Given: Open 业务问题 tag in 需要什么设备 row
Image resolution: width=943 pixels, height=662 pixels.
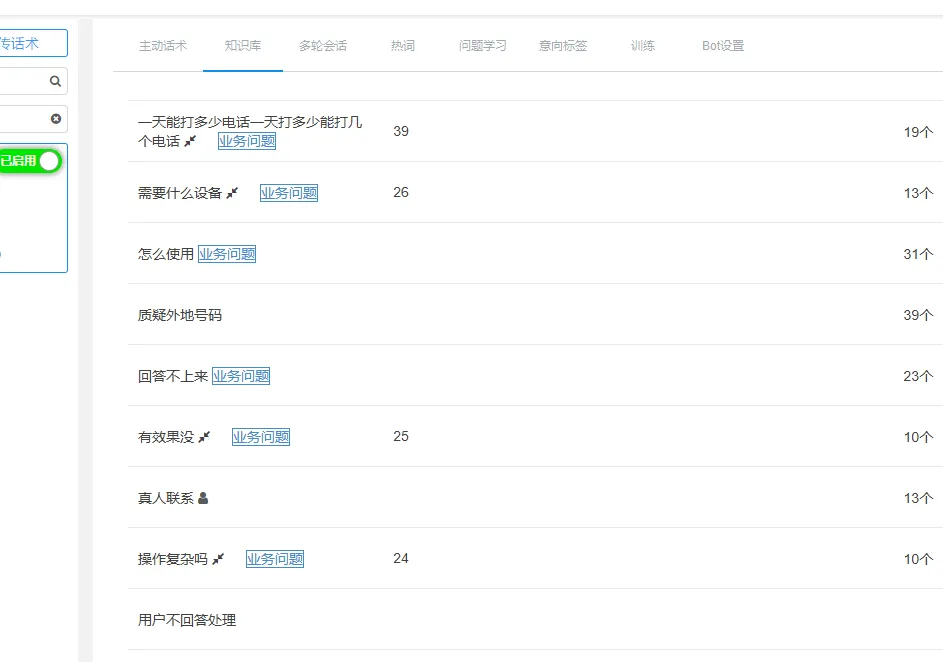Looking at the screenshot, I should (289, 193).
